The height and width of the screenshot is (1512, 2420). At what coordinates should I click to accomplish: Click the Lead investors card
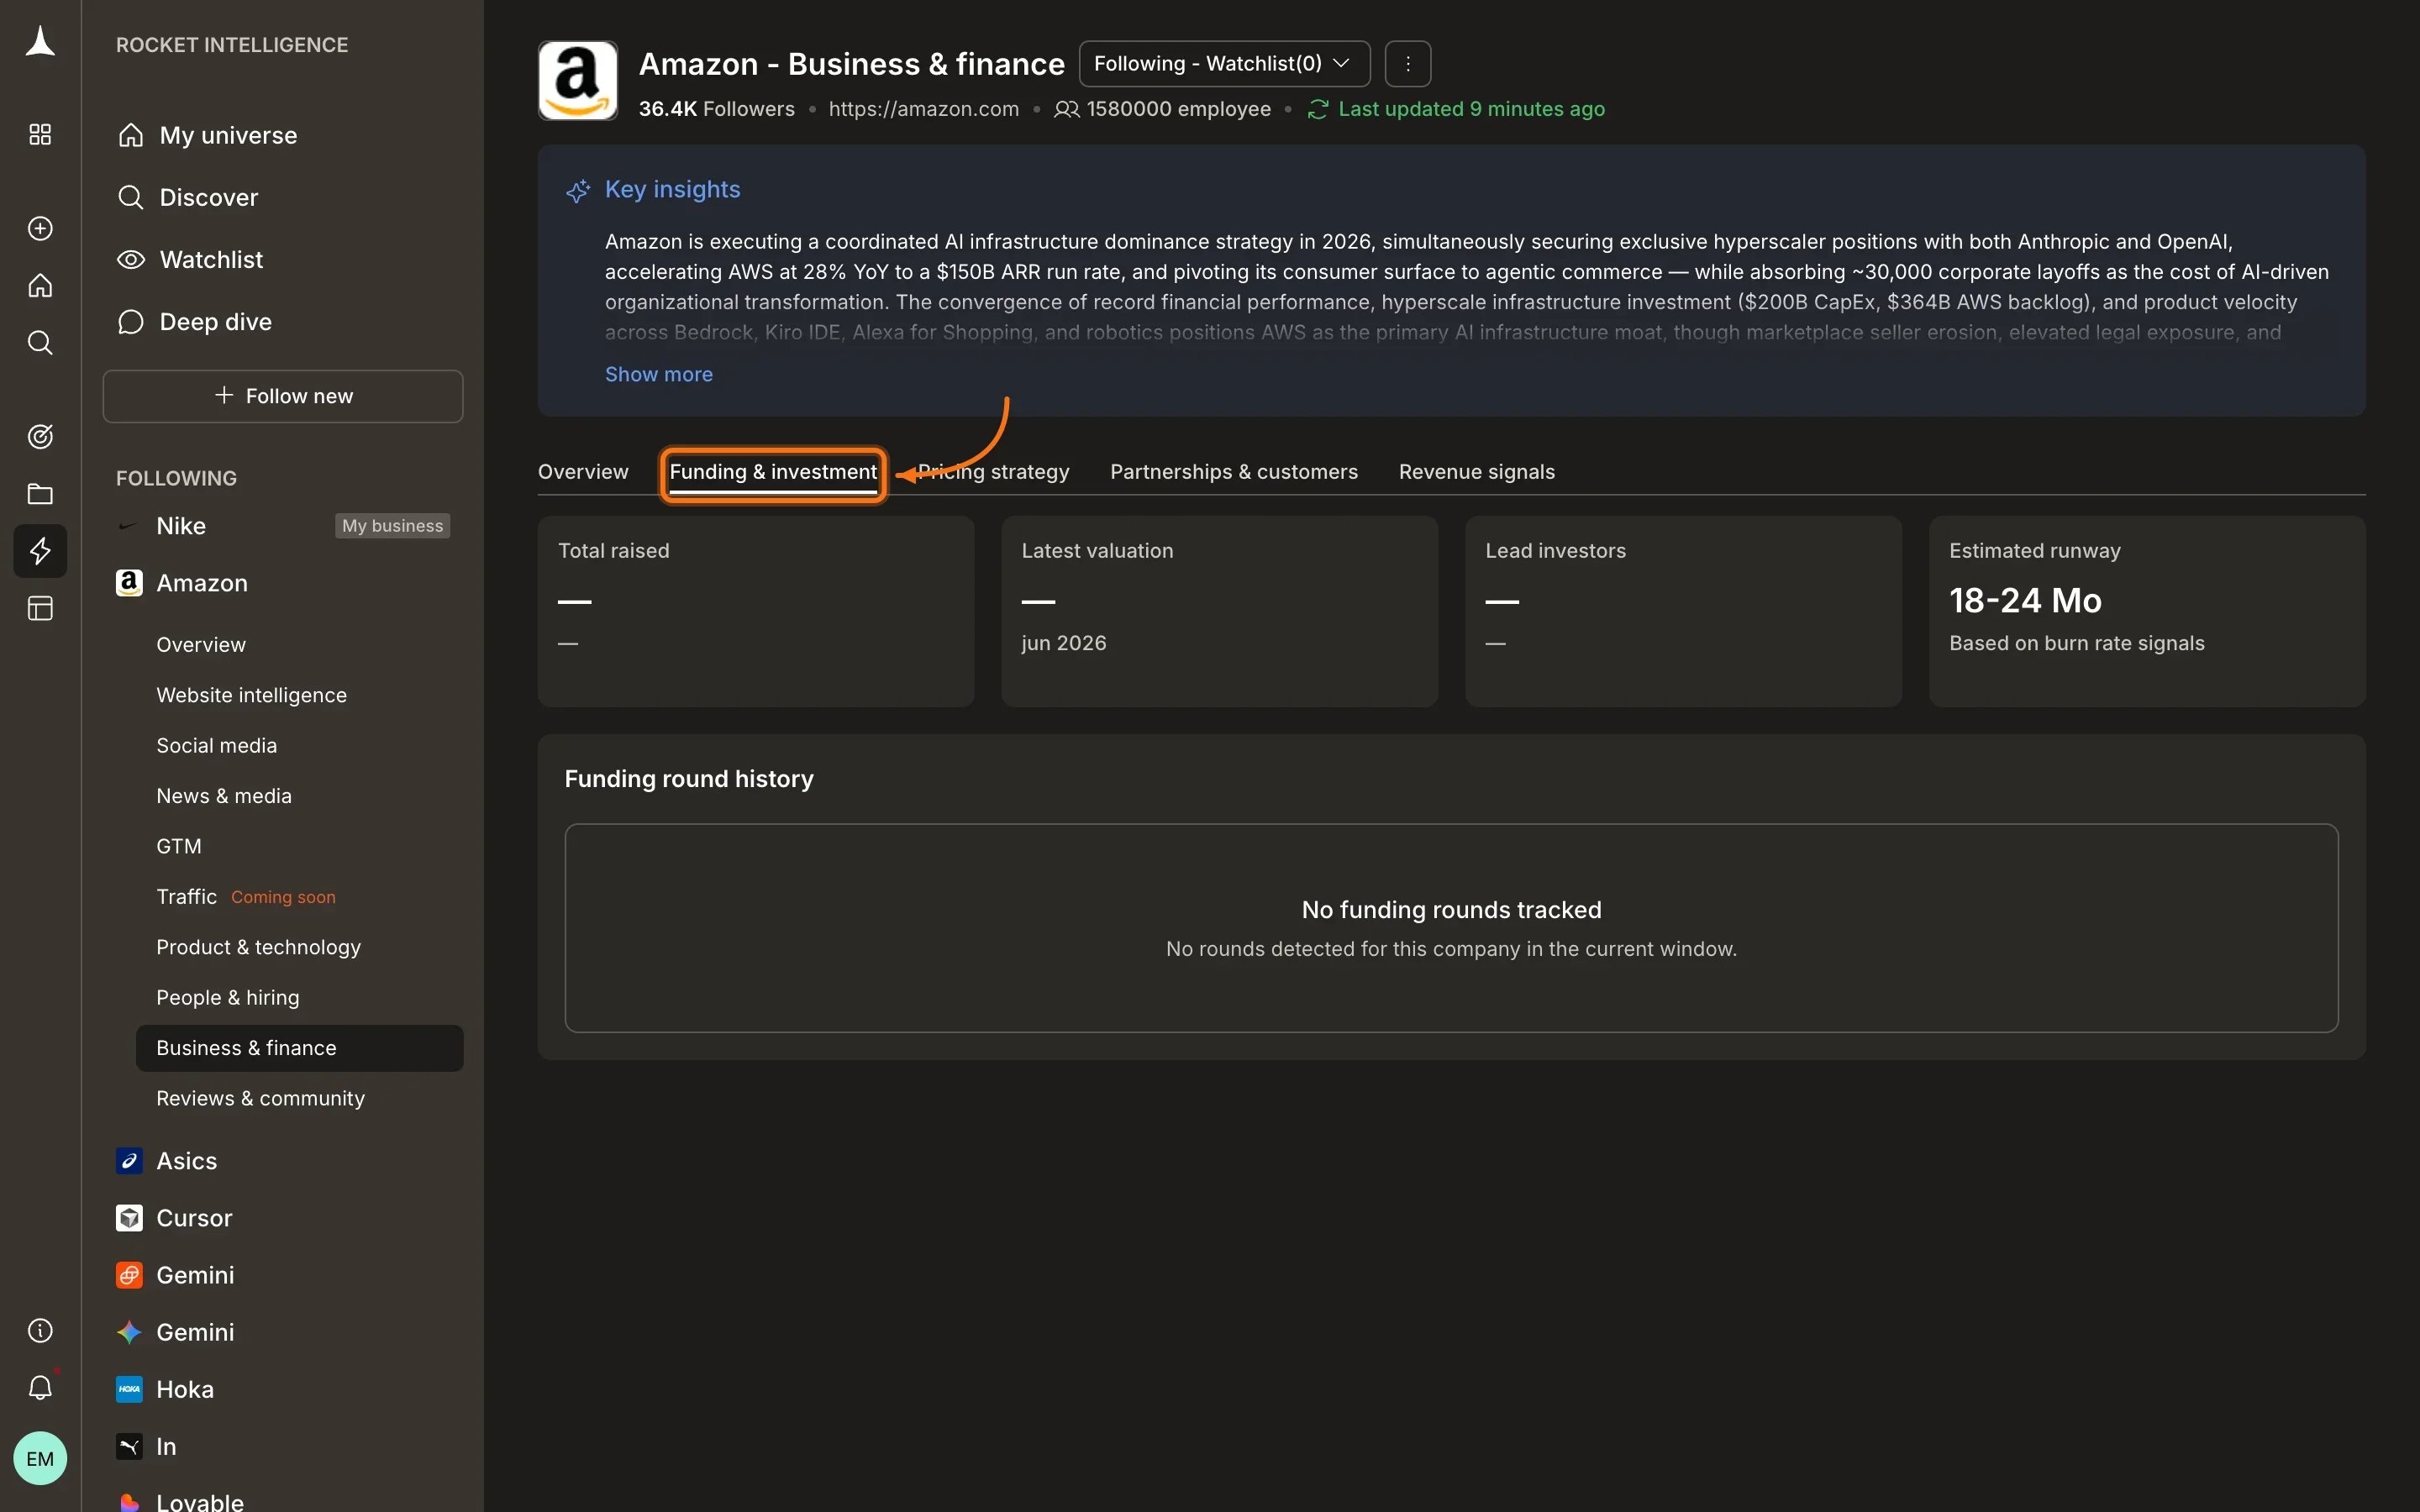pyautogui.click(x=1683, y=611)
